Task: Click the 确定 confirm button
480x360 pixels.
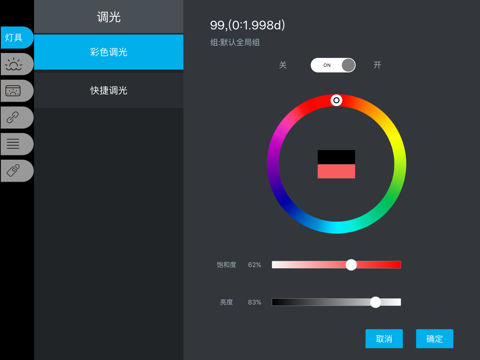Action: [x=435, y=339]
